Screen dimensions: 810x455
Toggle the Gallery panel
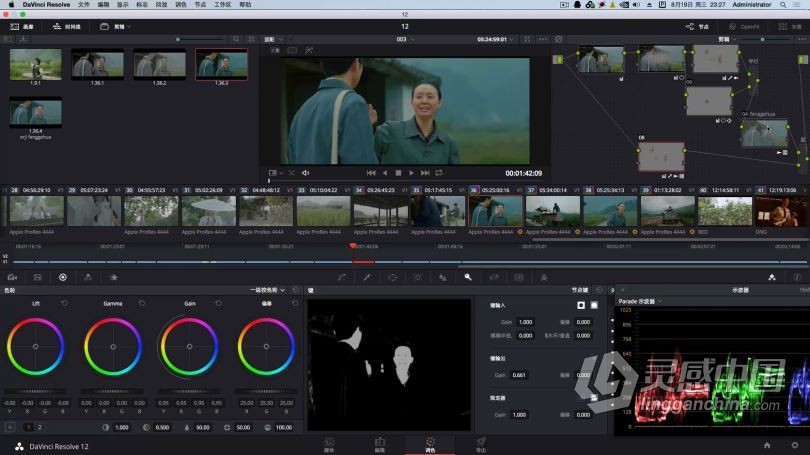pyautogui.click(x=22, y=26)
